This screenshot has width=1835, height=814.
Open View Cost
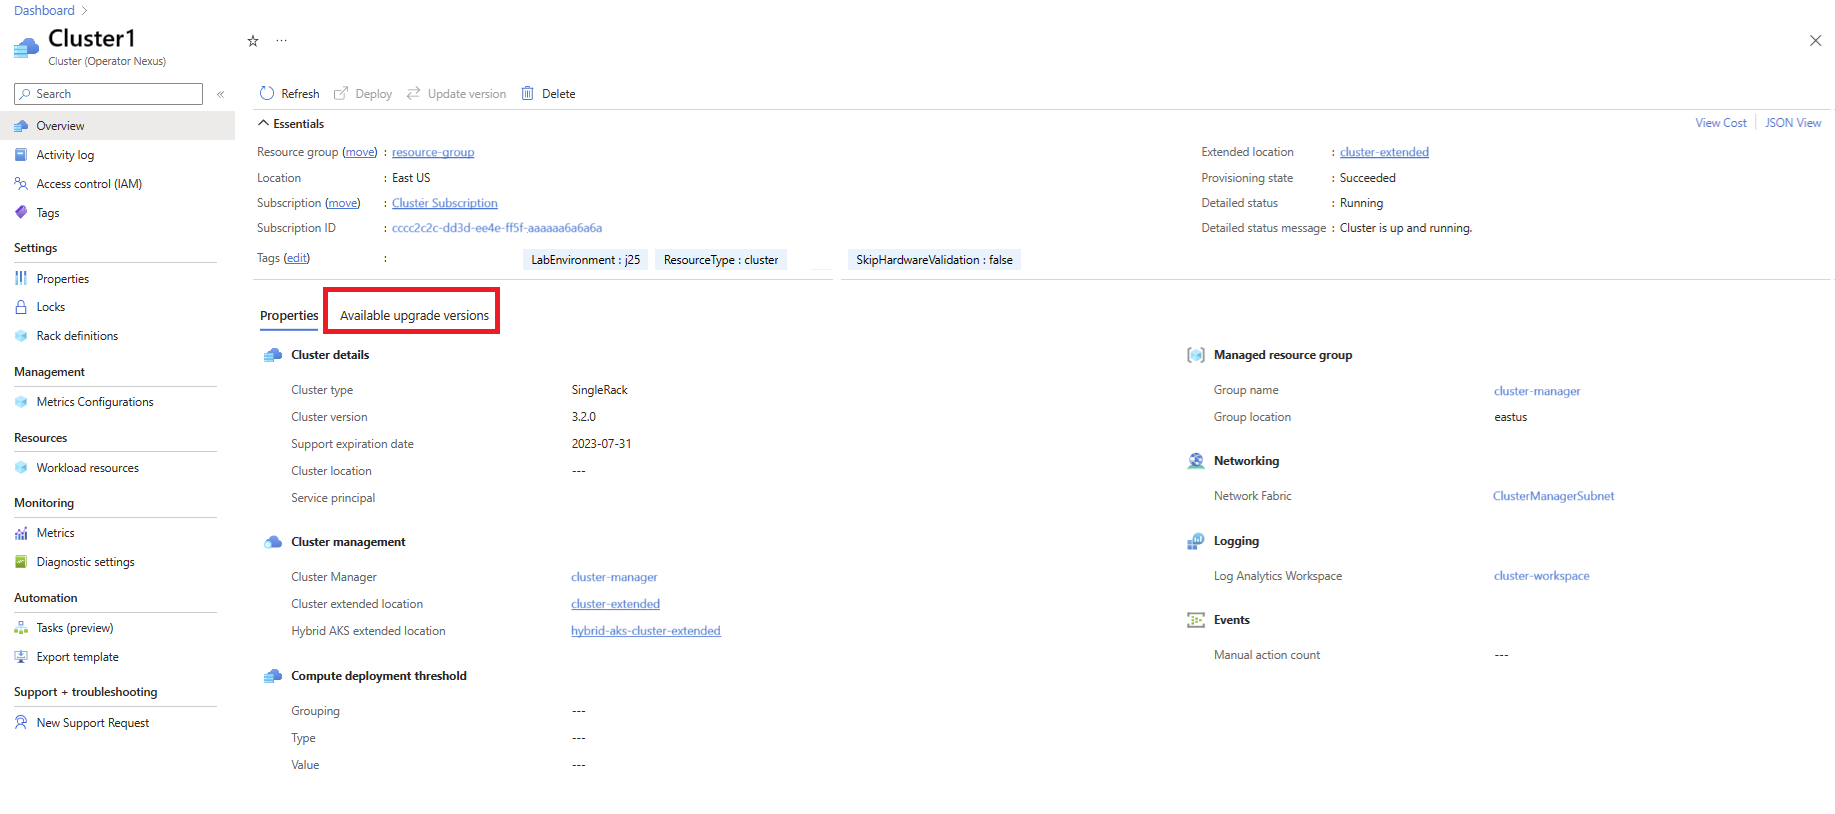pos(1721,123)
